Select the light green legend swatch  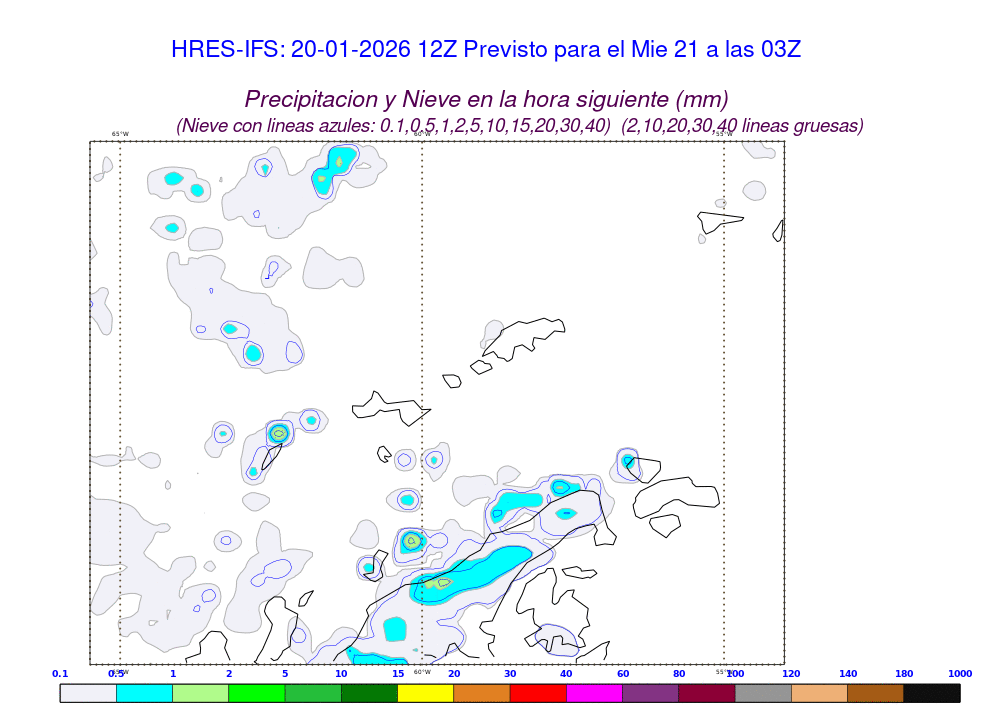click(200, 692)
